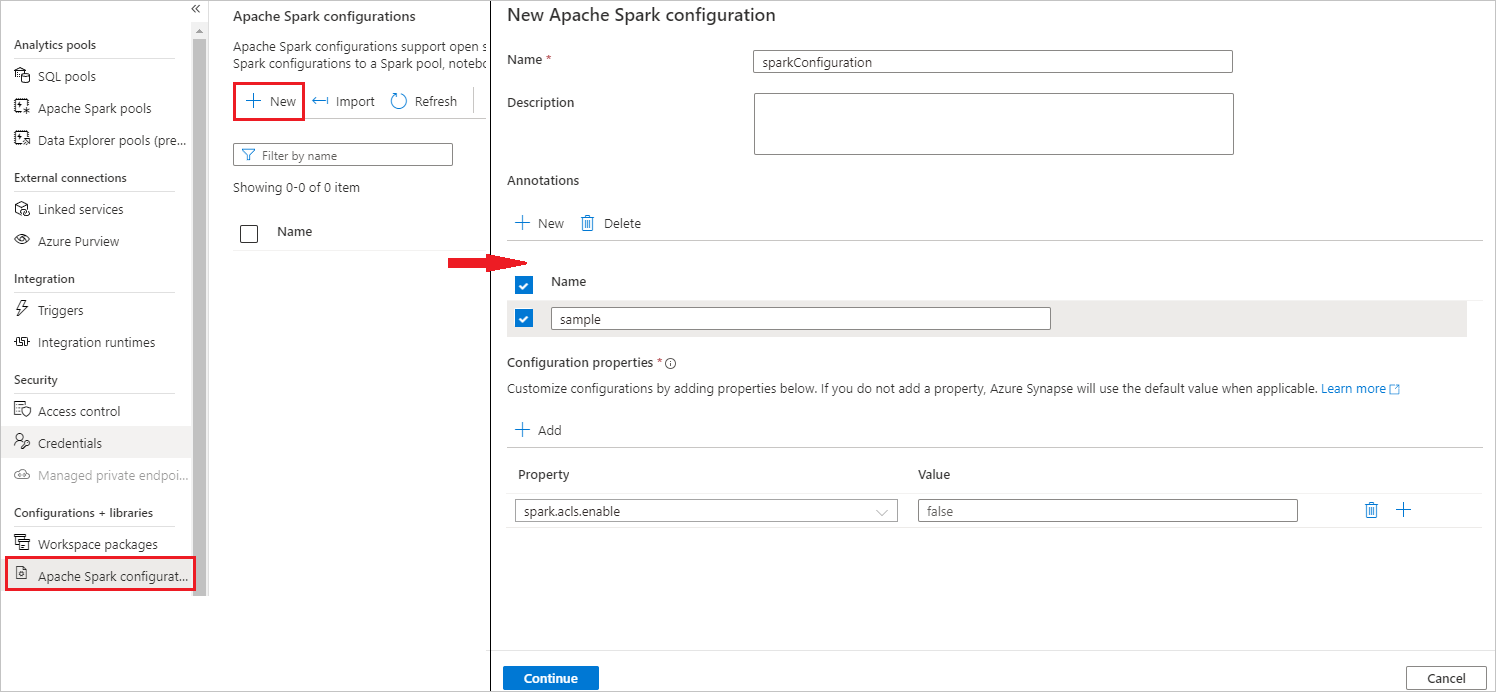Open Azure Purview settings
Image resolution: width=1496 pixels, height=692 pixels.
click(78, 240)
